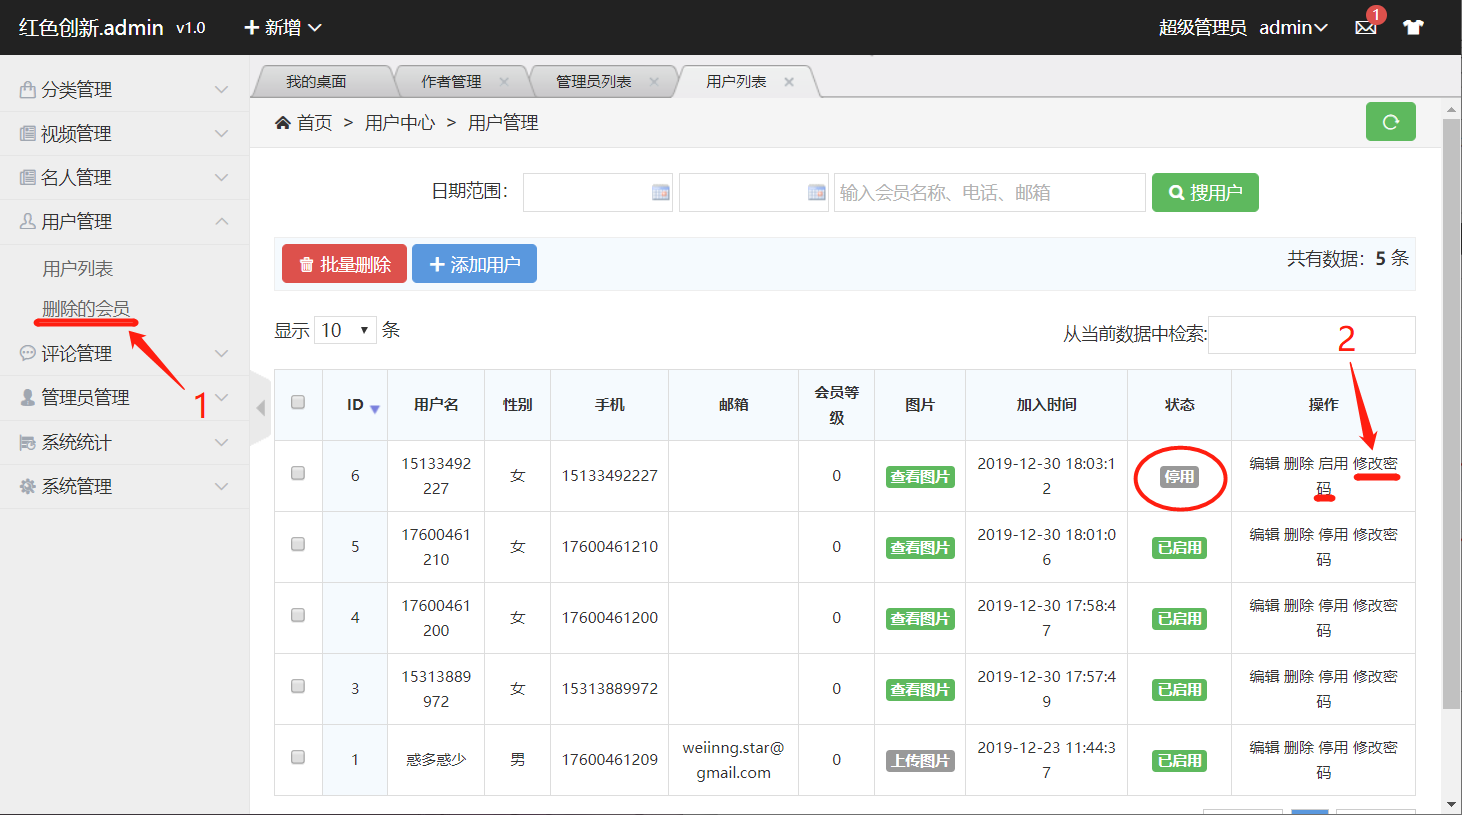Viewport: 1462px width, 815px height.
Task: Click 启用 link for user ID 6
Action: [1333, 464]
